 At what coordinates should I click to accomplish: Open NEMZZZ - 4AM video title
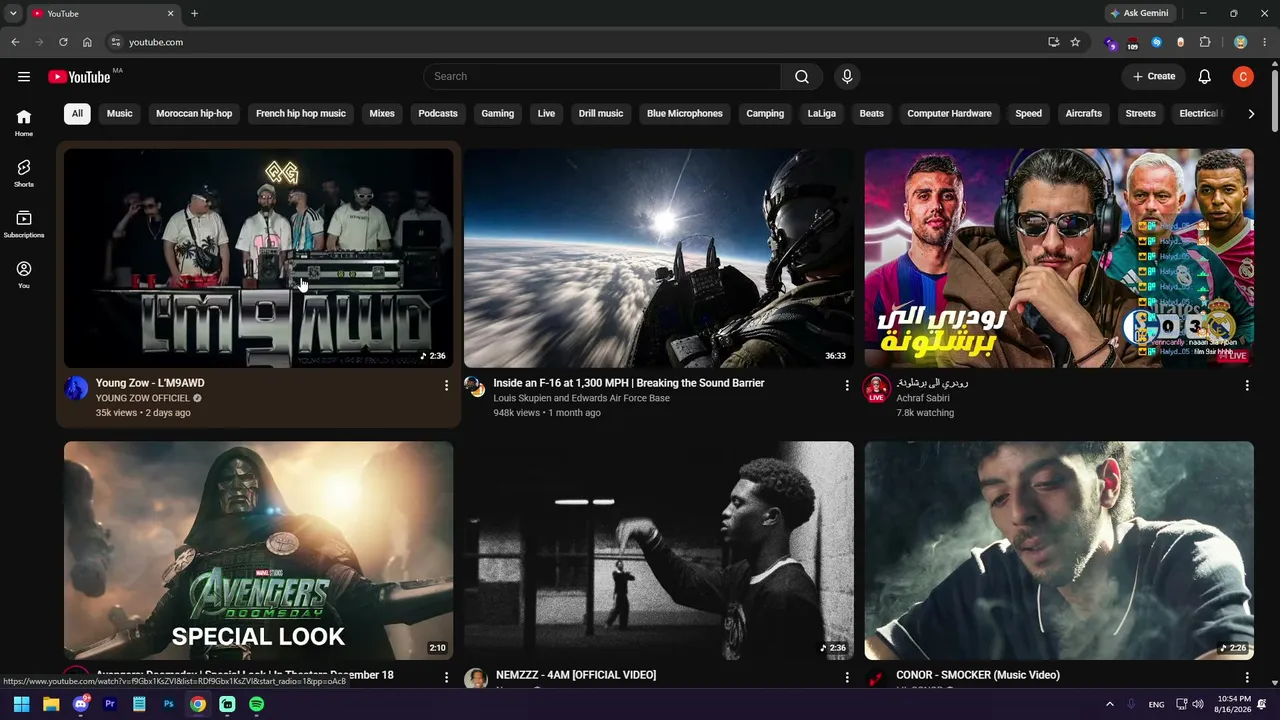(575, 675)
